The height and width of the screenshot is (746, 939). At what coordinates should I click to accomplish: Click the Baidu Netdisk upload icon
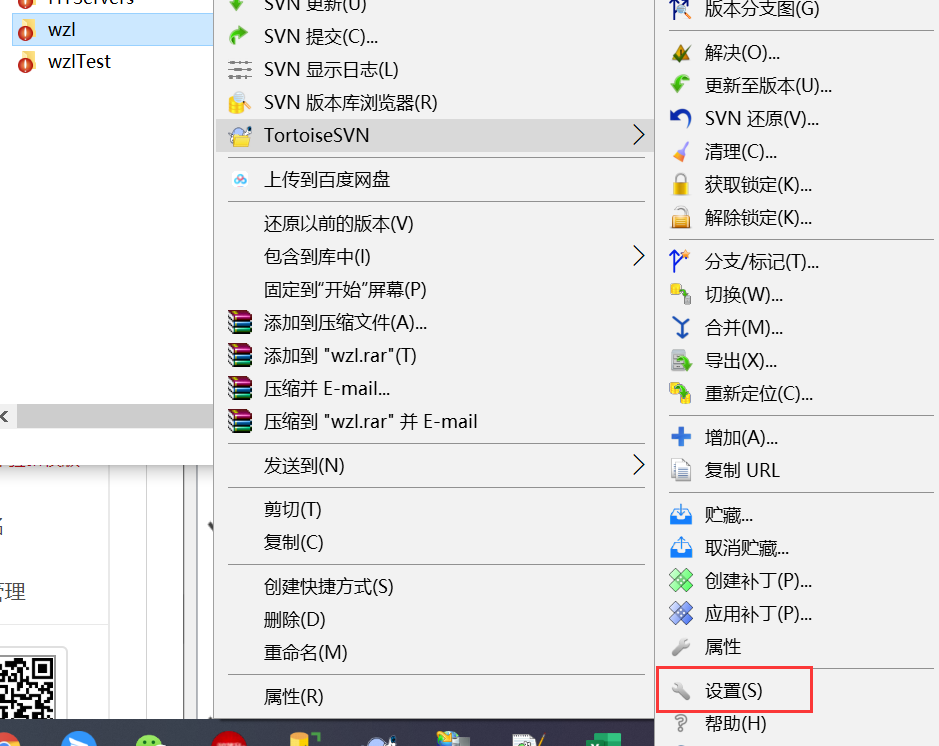pyautogui.click(x=240, y=179)
